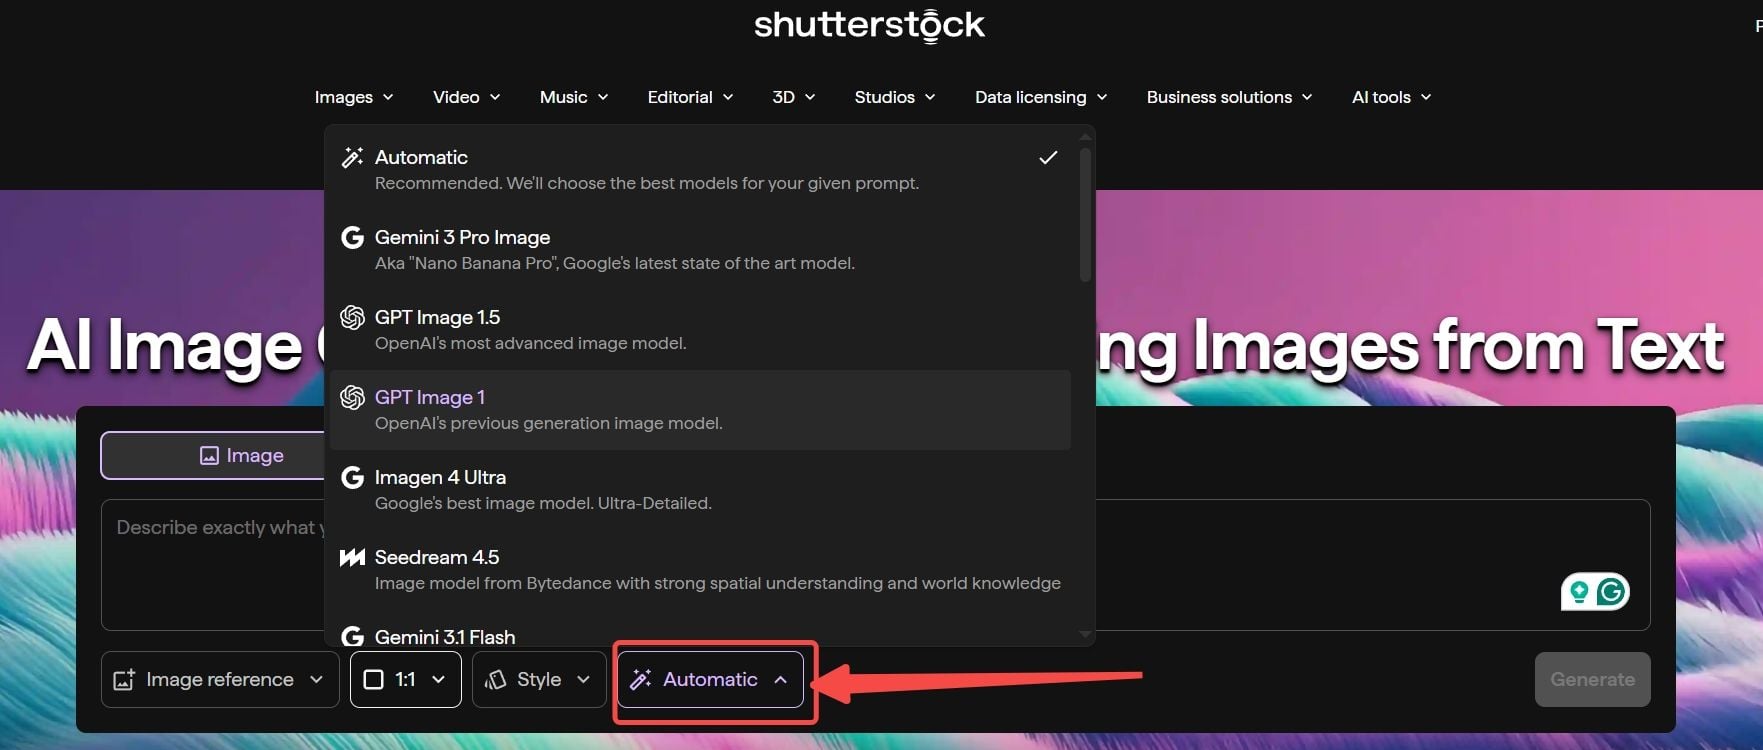Open the Music menu
The image size is (1763, 750).
click(574, 97)
